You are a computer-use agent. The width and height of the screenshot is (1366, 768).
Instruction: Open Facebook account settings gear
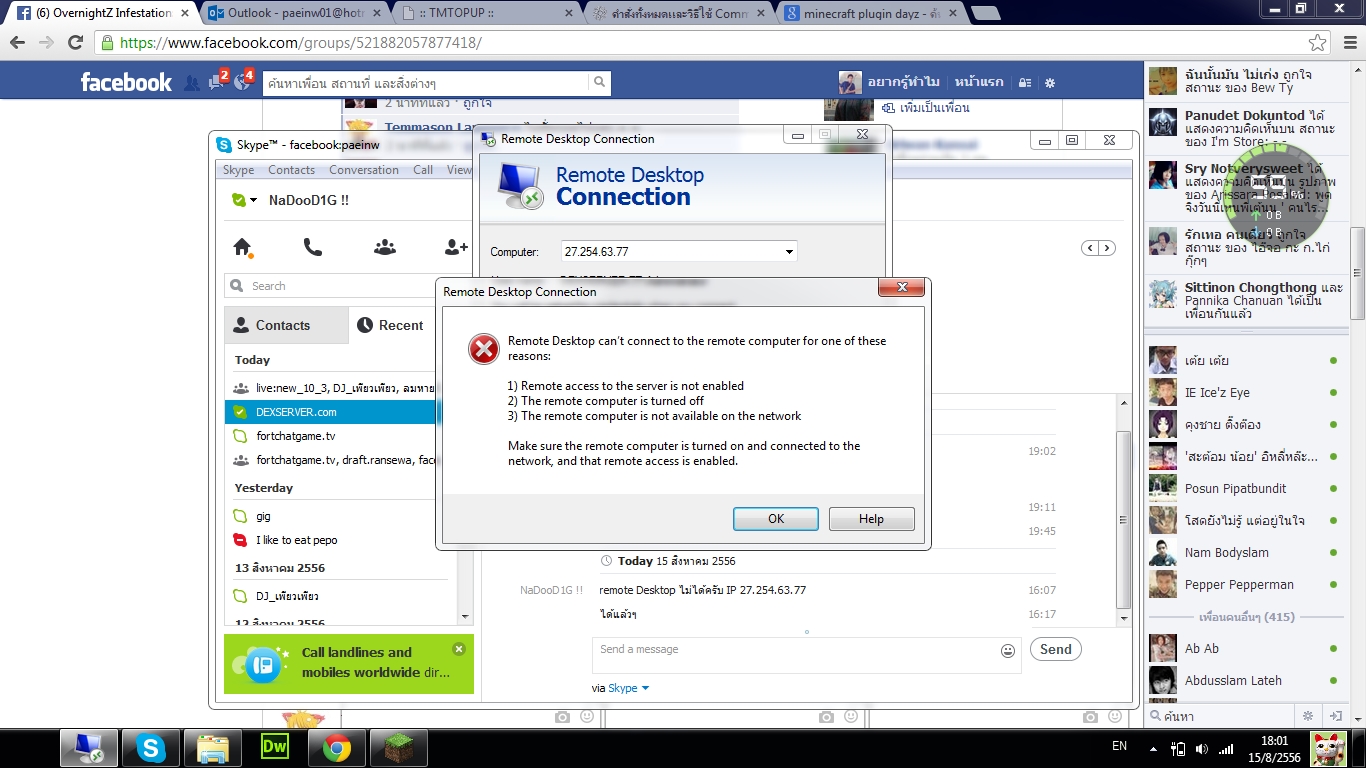(x=1050, y=83)
